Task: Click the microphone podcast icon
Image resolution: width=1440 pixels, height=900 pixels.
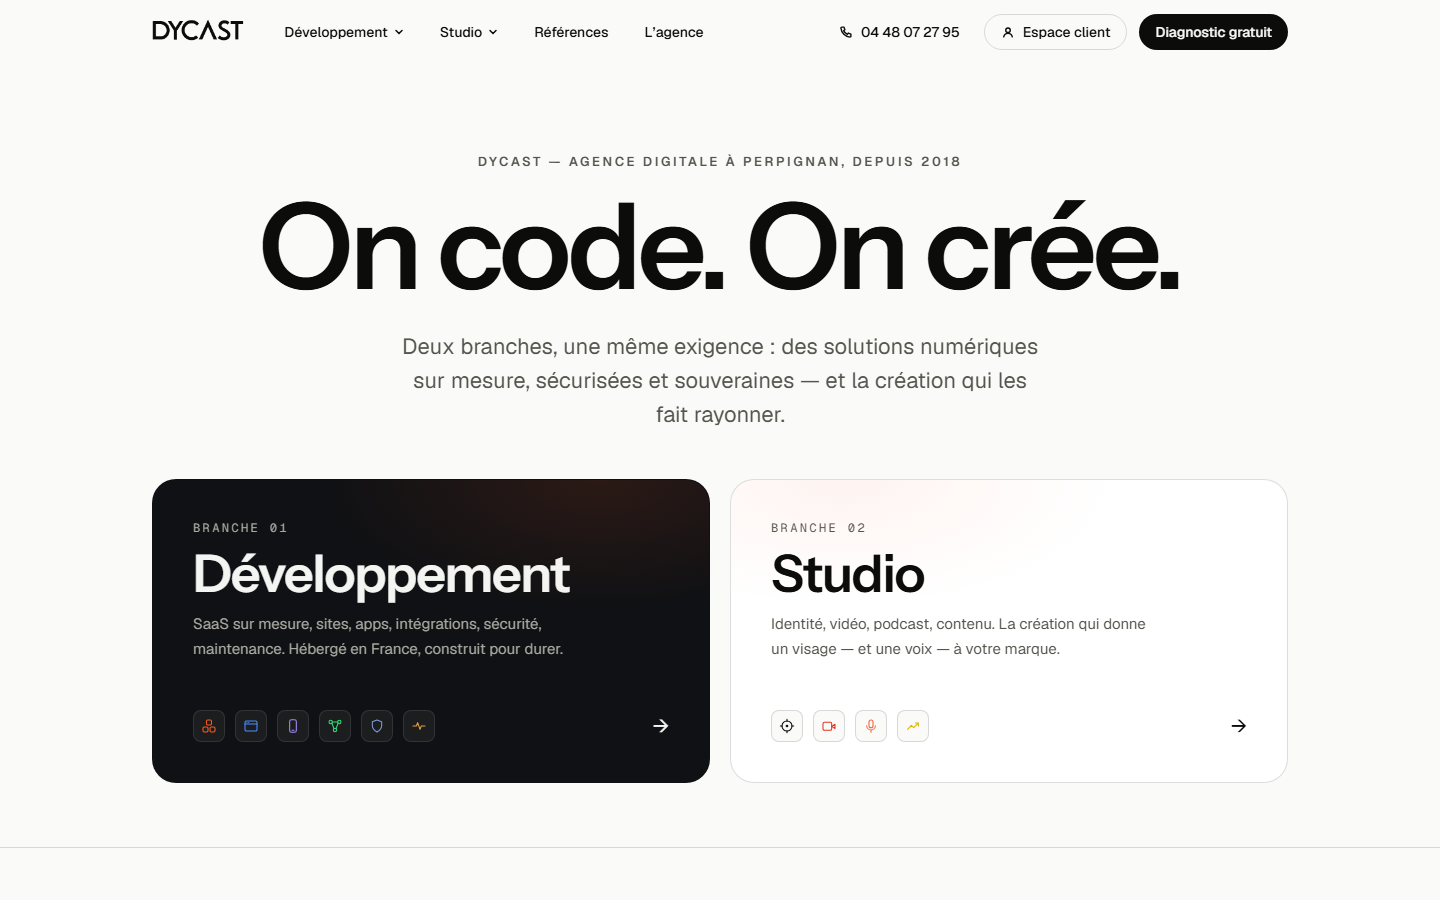Action: 871,726
